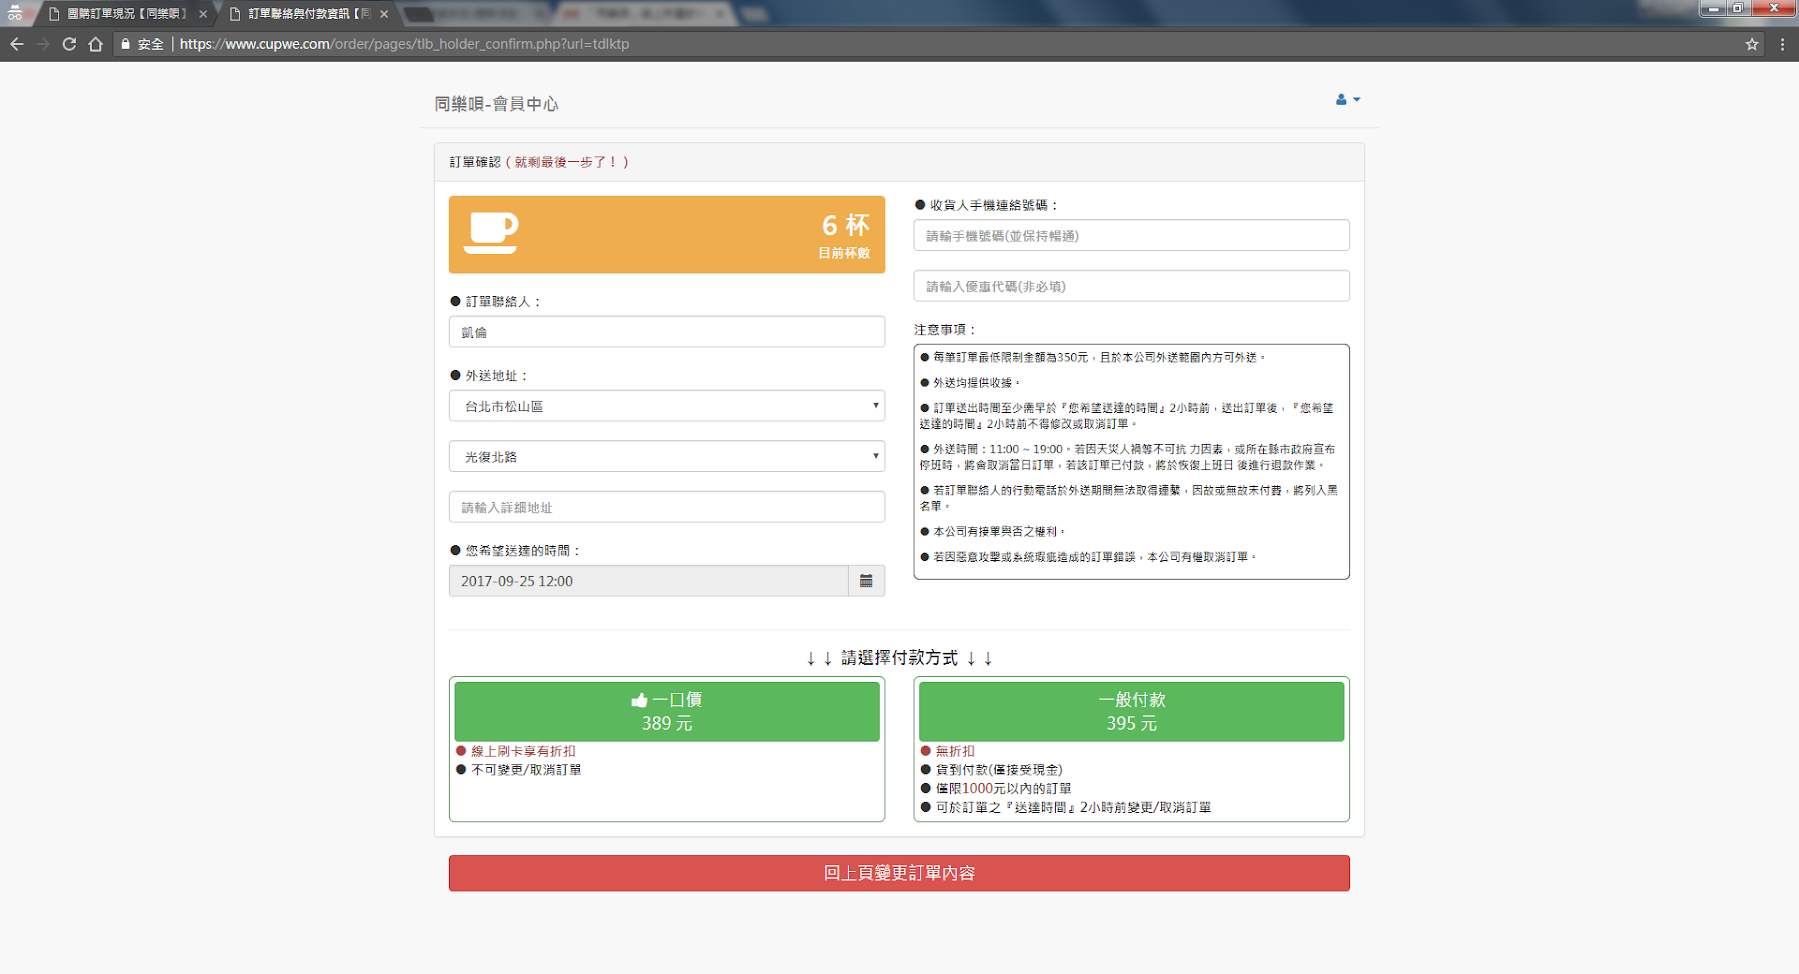Open the browser home page icon
The height and width of the screenshot is (974, 1799).
point(96,44)
